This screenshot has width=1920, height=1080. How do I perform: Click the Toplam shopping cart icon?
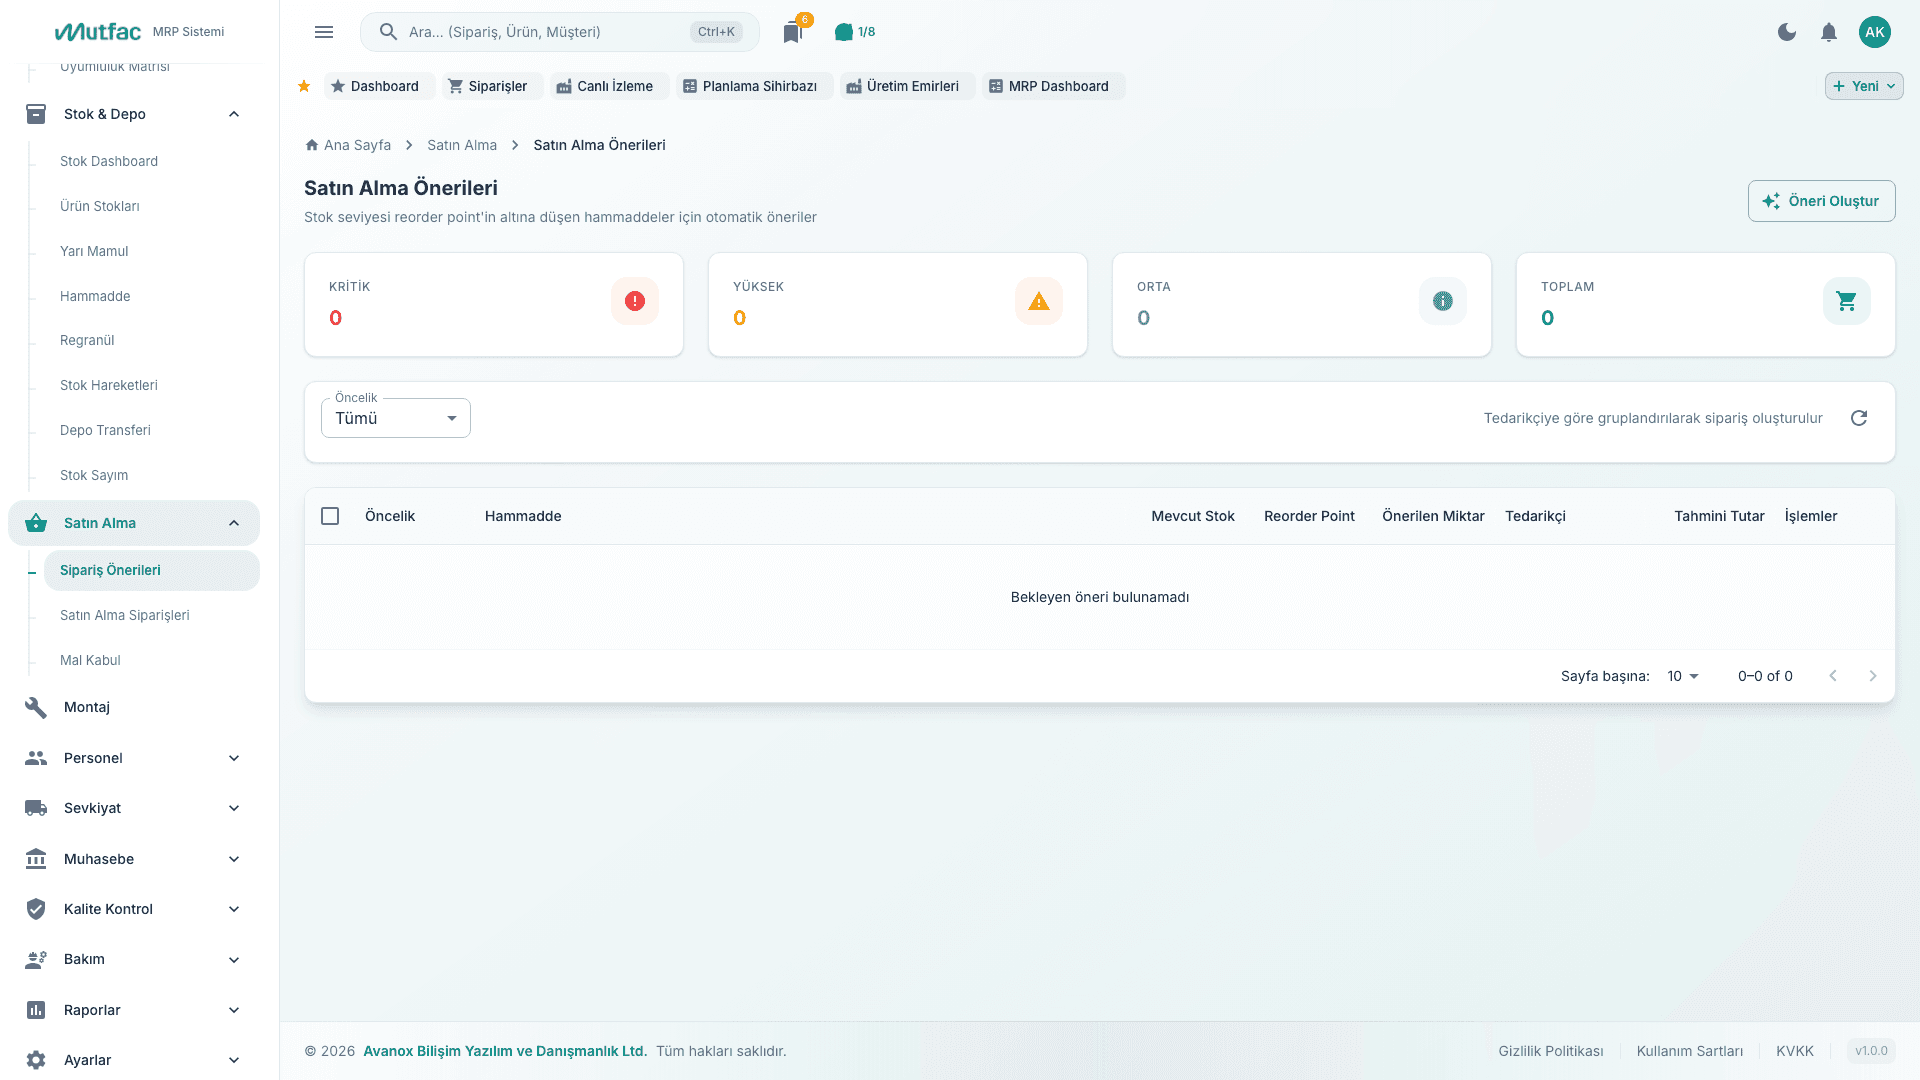click(1847, 301)
